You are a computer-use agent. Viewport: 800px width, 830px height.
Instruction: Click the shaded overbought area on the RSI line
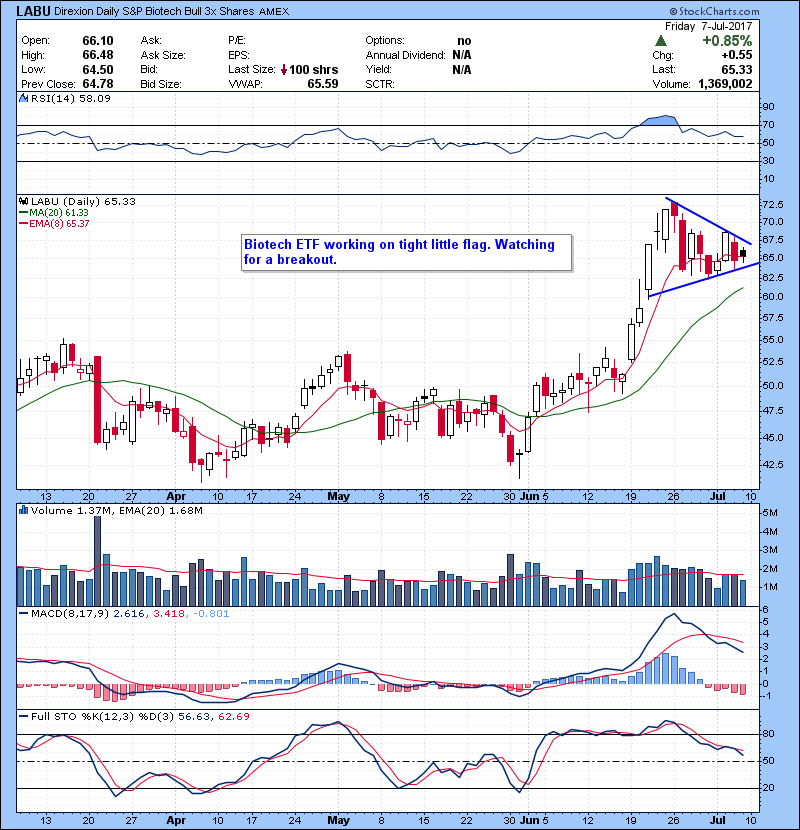click(659, 120)
